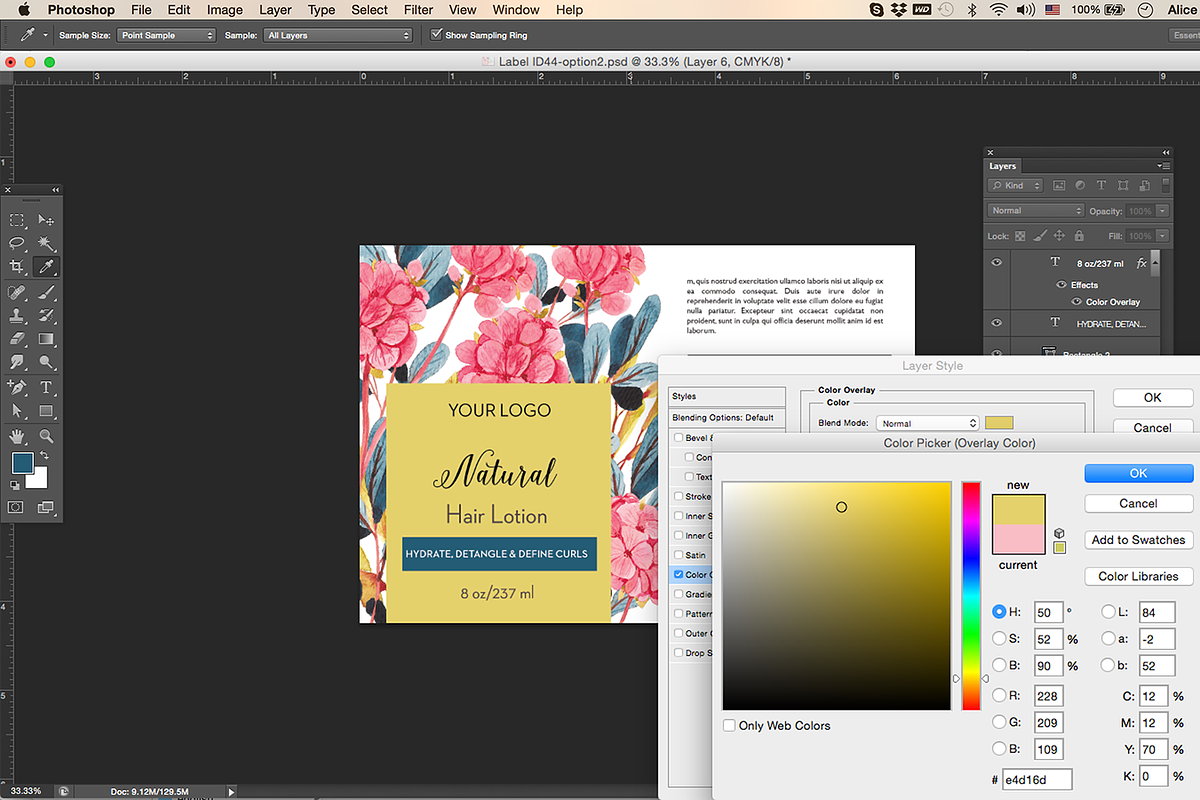Viewport: 1200px width, 800px height.
Task: Lock transparent pixels in Layers panel
Action: (x=1020, y=236)
